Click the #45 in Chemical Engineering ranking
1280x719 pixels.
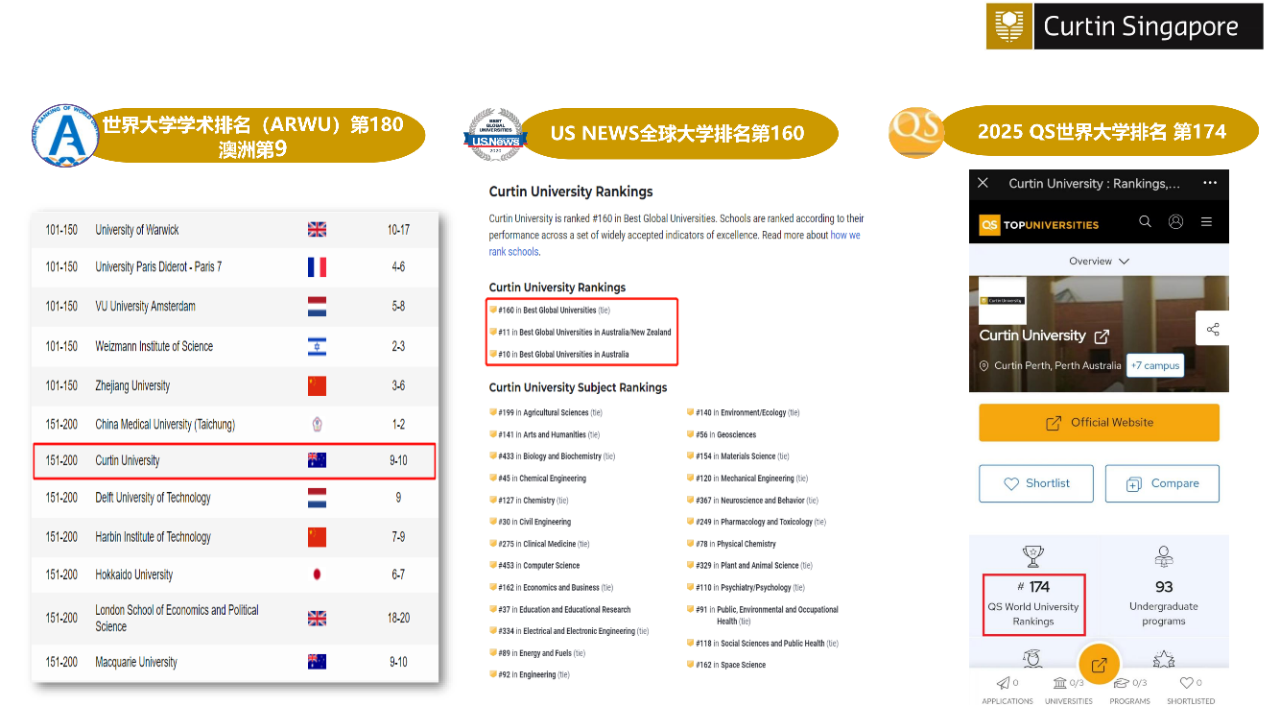point(542,478)
